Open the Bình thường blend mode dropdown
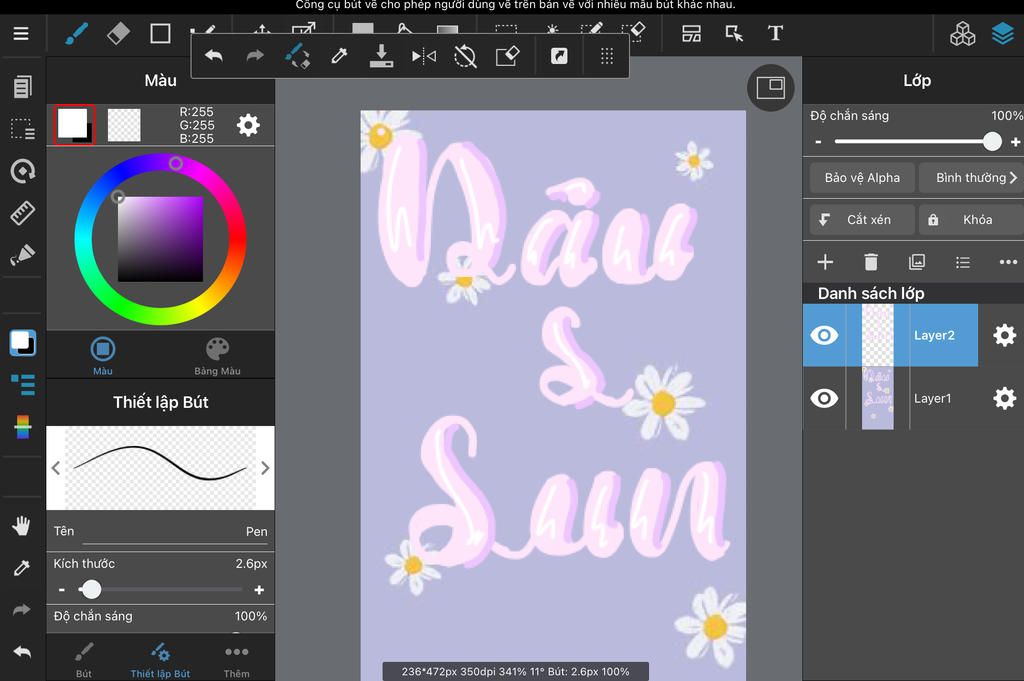The image size is (1024, 681). (973, 178)
